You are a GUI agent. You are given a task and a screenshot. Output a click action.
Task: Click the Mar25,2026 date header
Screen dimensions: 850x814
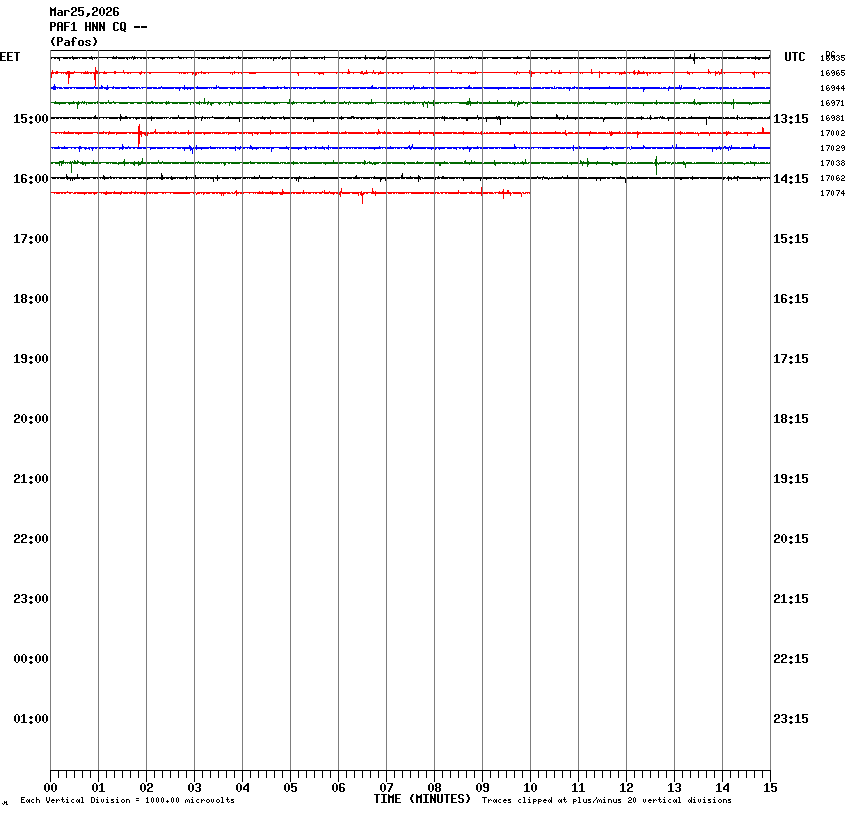(84, 12)
